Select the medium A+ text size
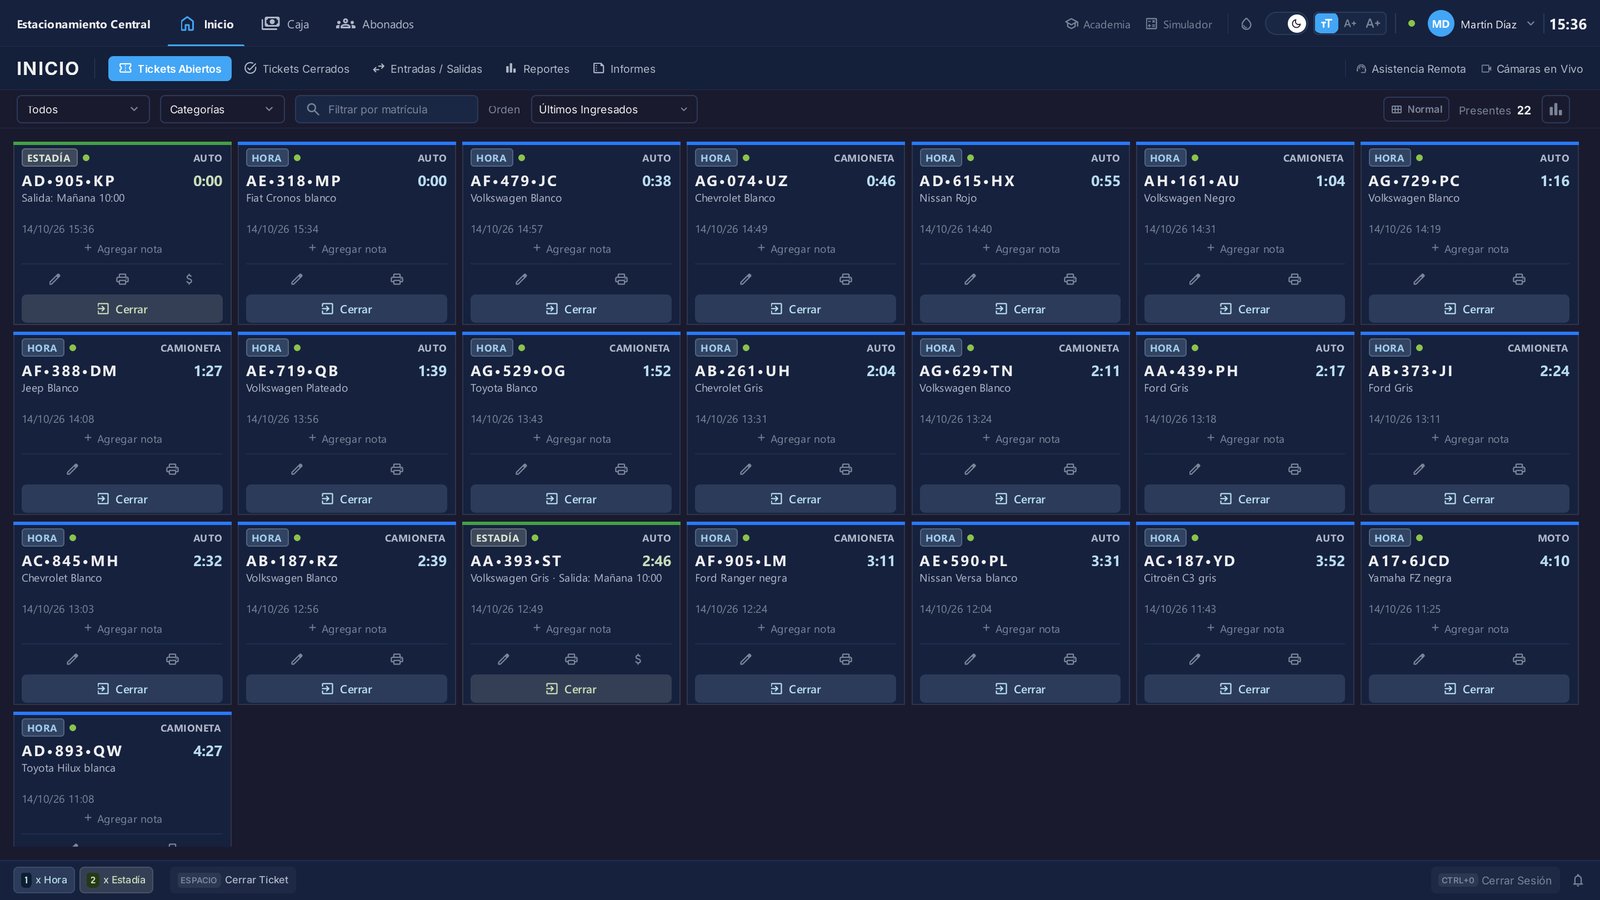This screenshot has width=1600, height=900. pyautogui.click(x=1350, y=24)
